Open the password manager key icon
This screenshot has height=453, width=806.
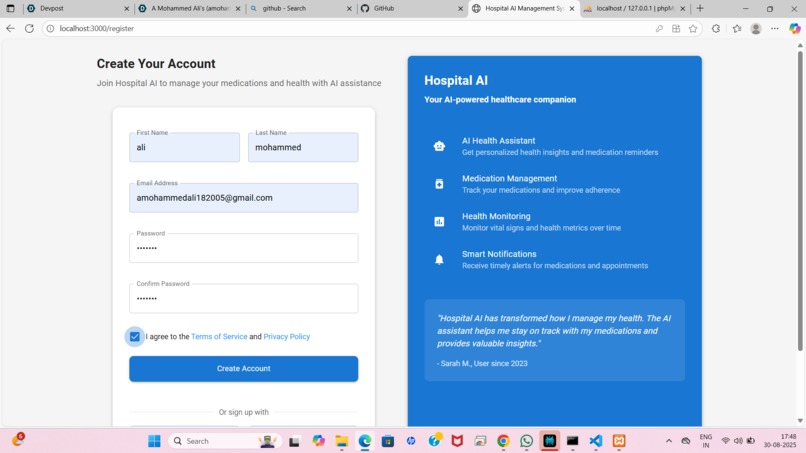click(659, 29)
